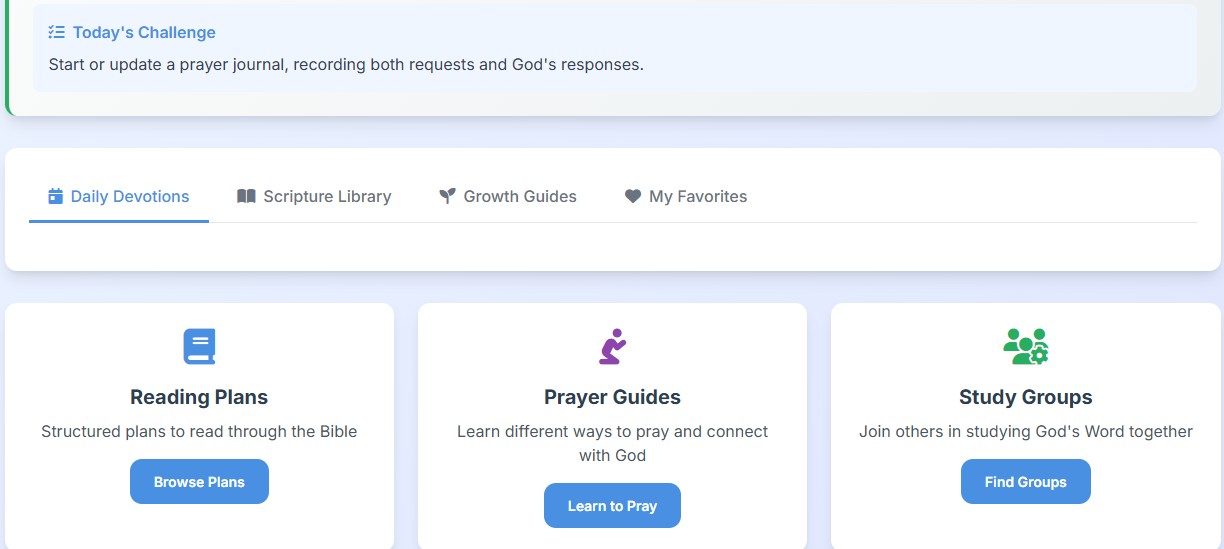Hit the Find Groups button
The width and height of the screenshot is (1224, 549).
click(x=1025, y=482)
